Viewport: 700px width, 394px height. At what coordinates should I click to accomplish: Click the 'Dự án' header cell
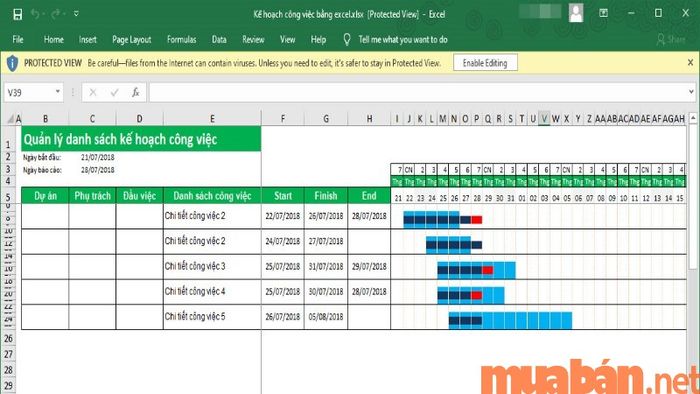pos(45,196)
